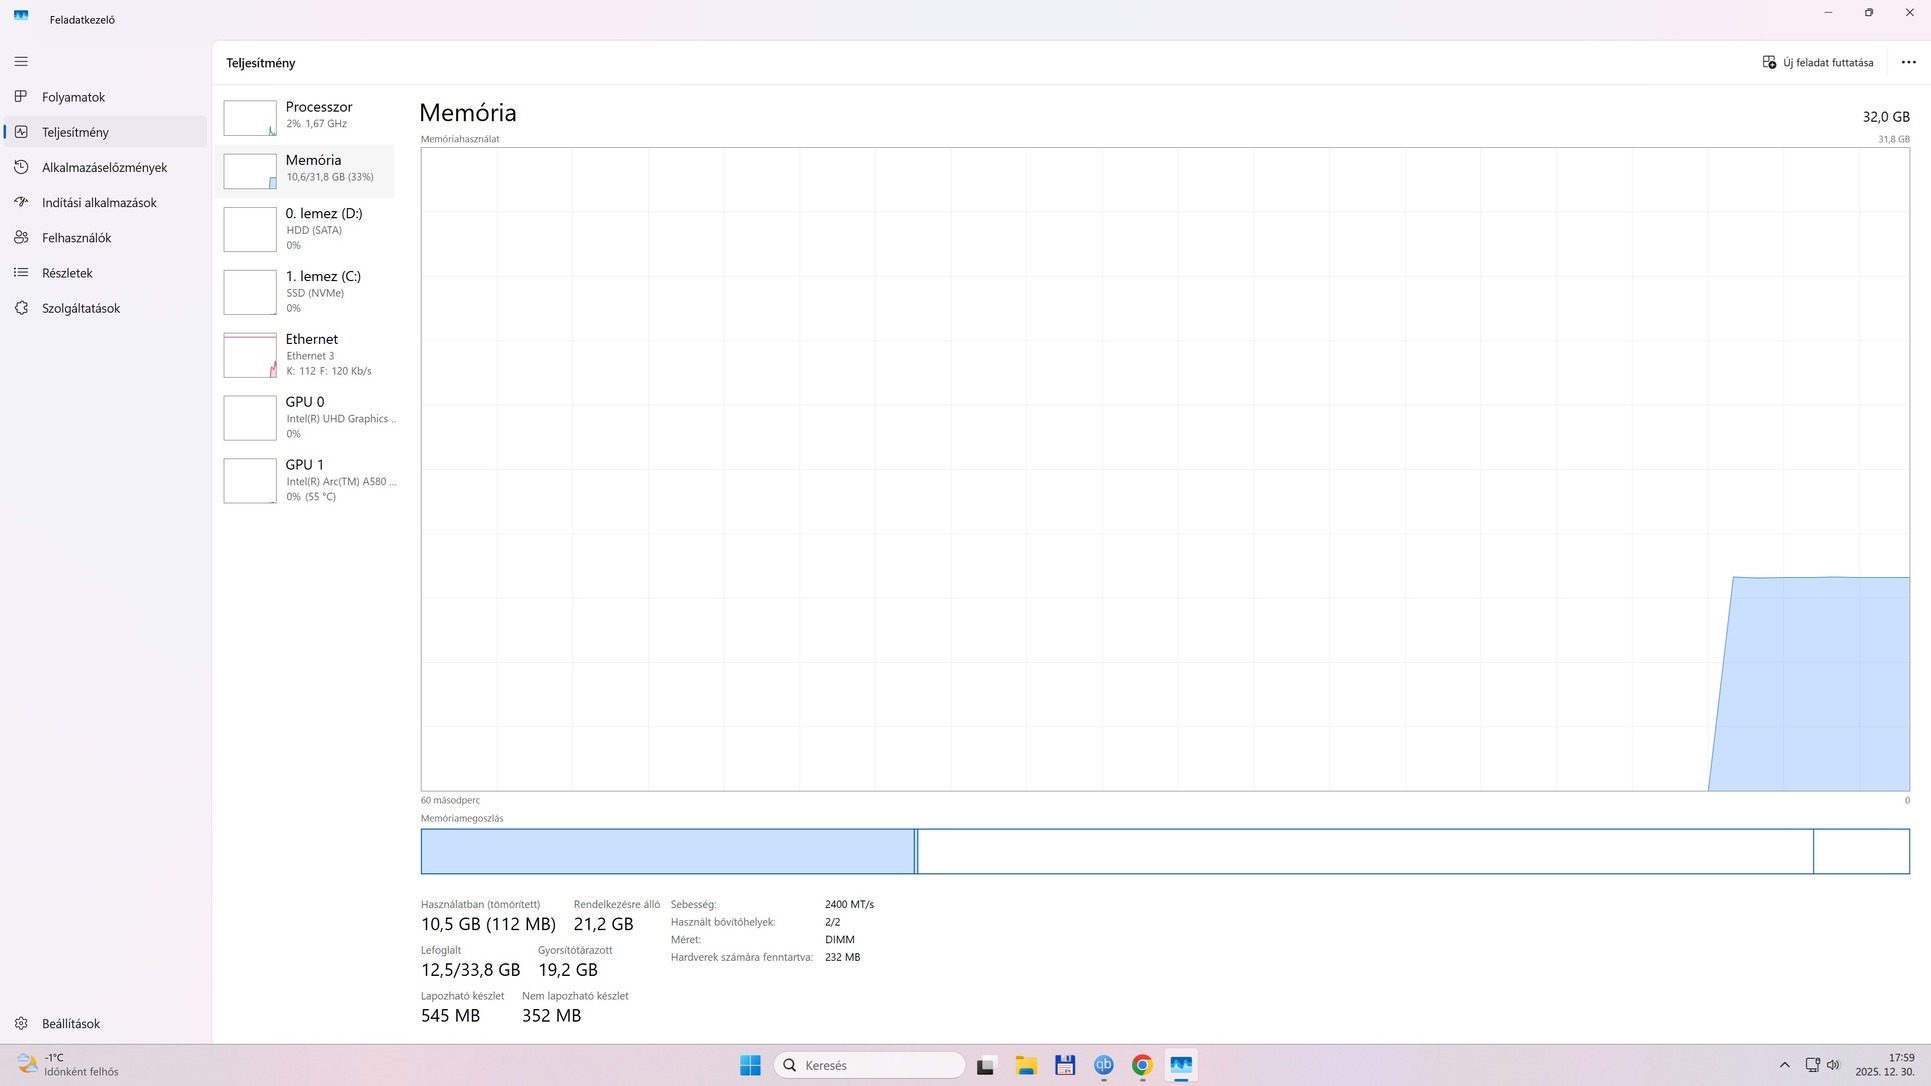Screen dimensions: 1931x1086
Task: Click the Keresés taskbar search box
Action: [868, 1065]
